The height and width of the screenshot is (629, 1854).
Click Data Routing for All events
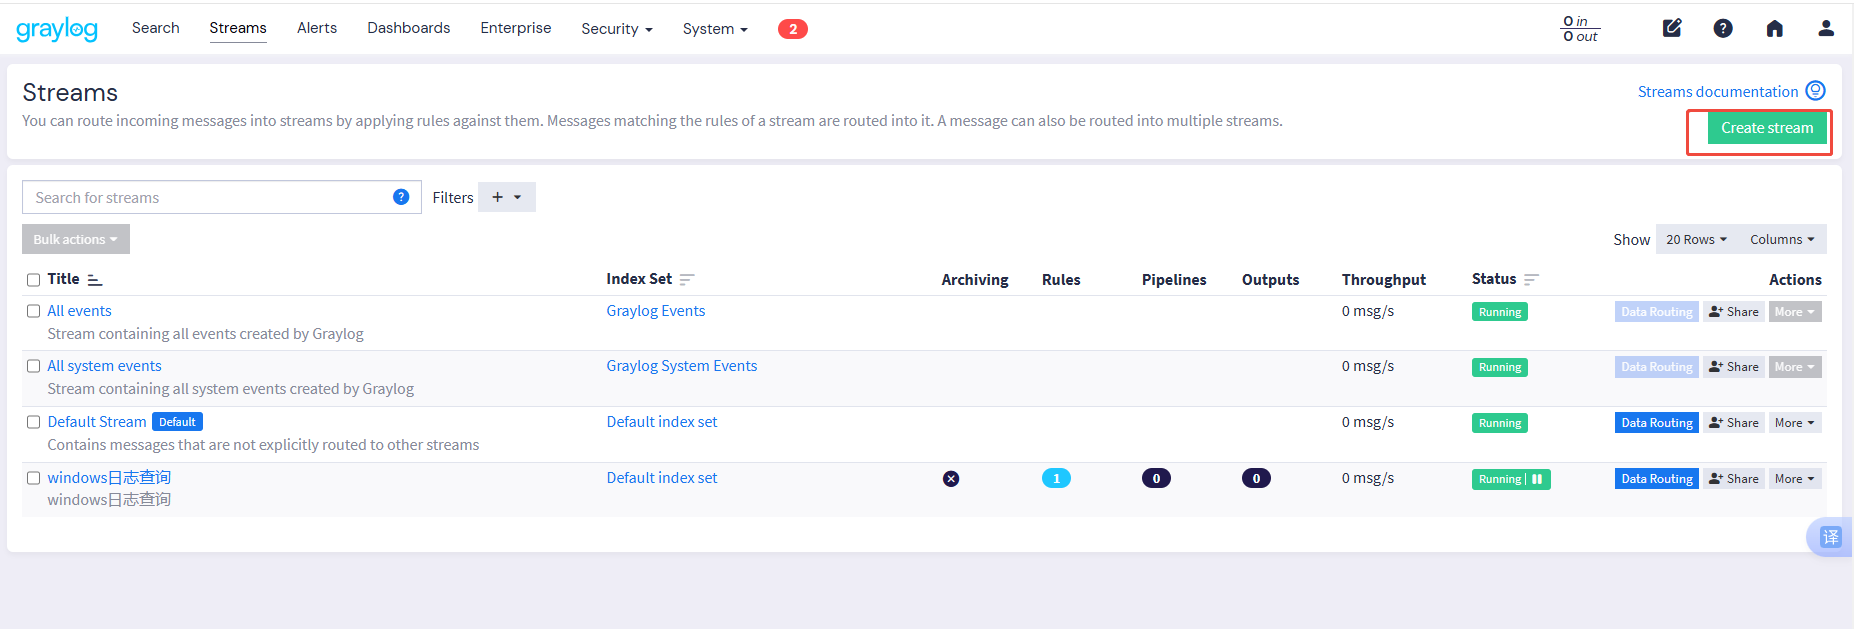pos(1657,312)
